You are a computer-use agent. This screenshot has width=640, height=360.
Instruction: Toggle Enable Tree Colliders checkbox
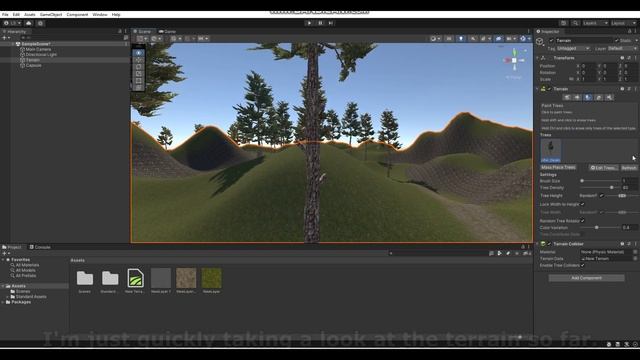pos(582,265)
